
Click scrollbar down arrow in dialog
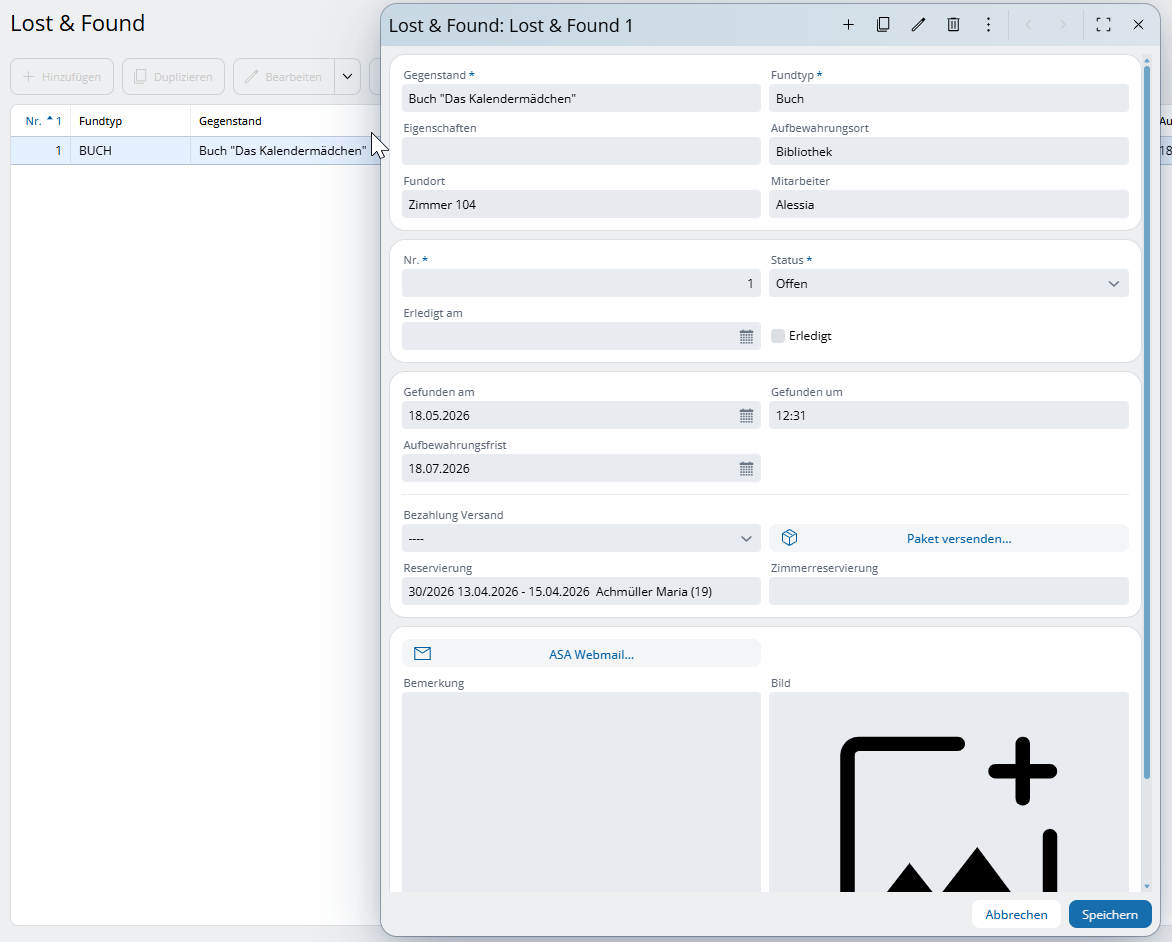1147,887
